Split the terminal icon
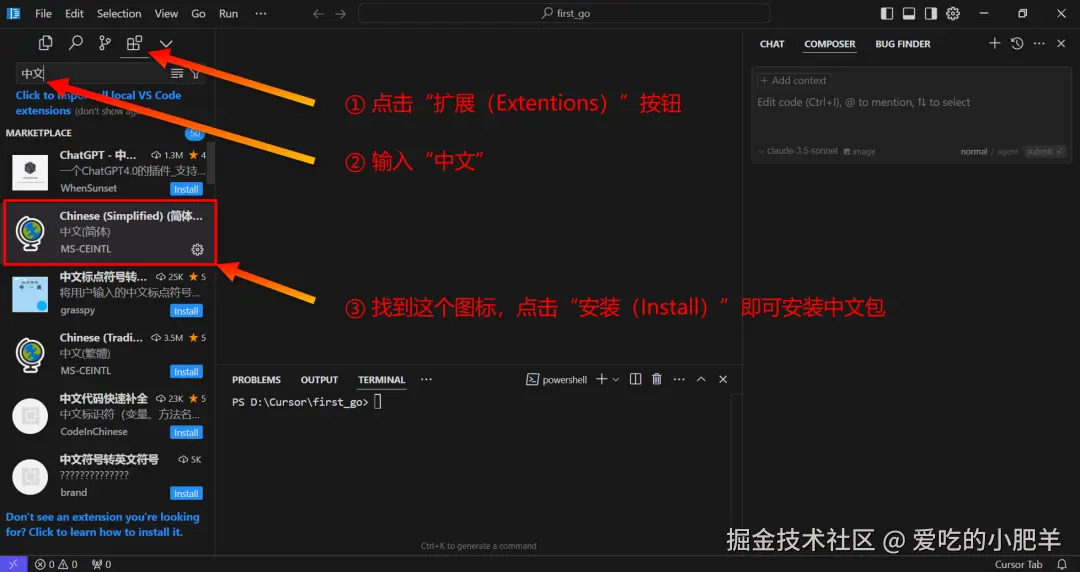 pos(635,379)
